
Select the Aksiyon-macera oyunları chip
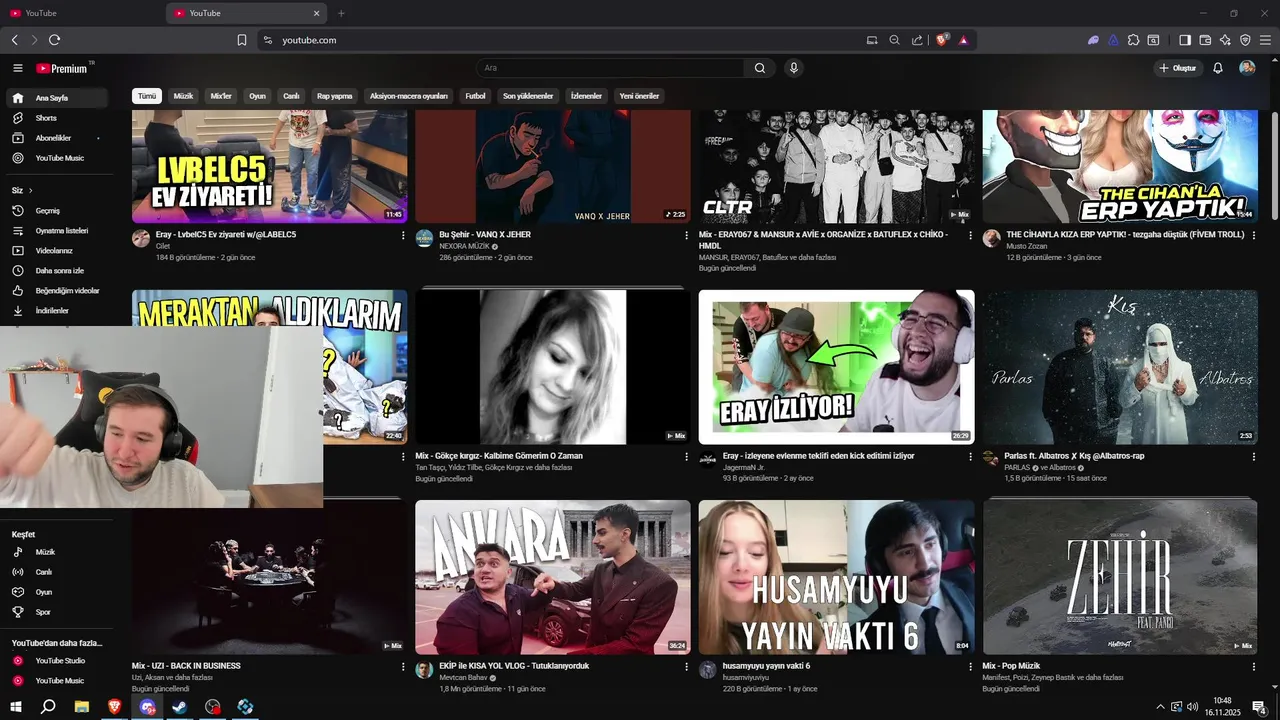click(409, 96)
